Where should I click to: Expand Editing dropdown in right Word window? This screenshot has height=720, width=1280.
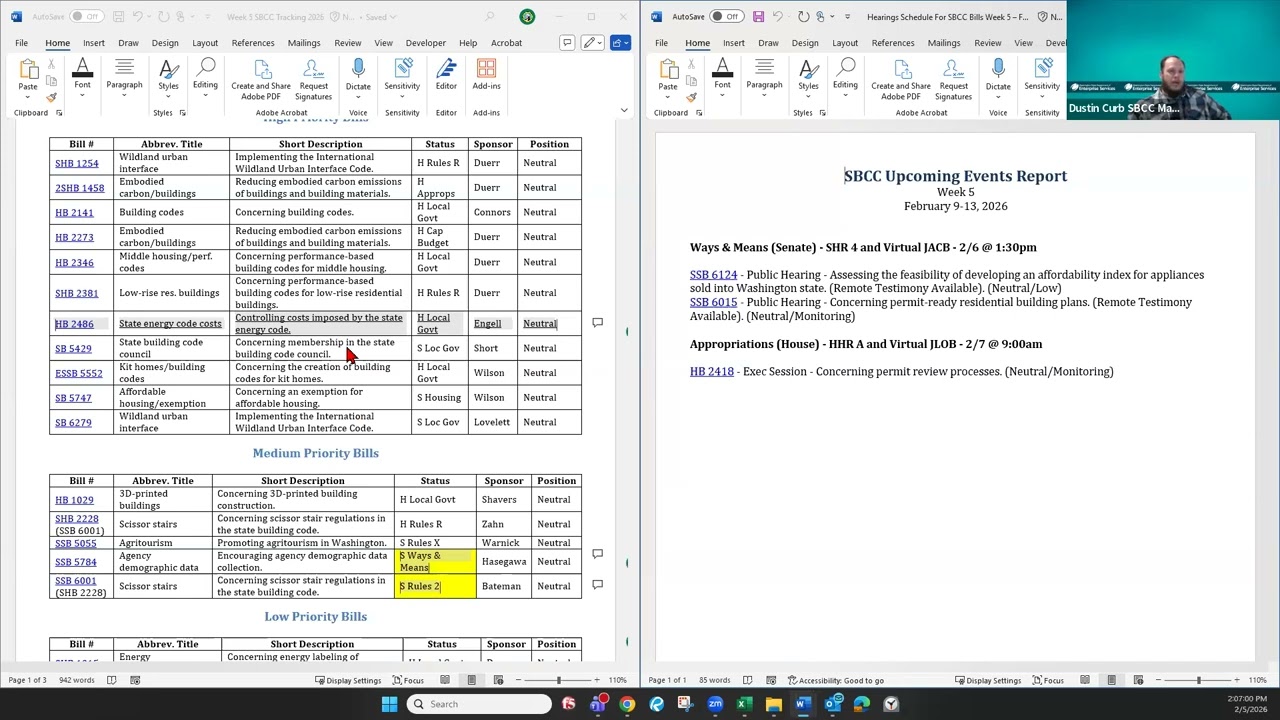845,93
